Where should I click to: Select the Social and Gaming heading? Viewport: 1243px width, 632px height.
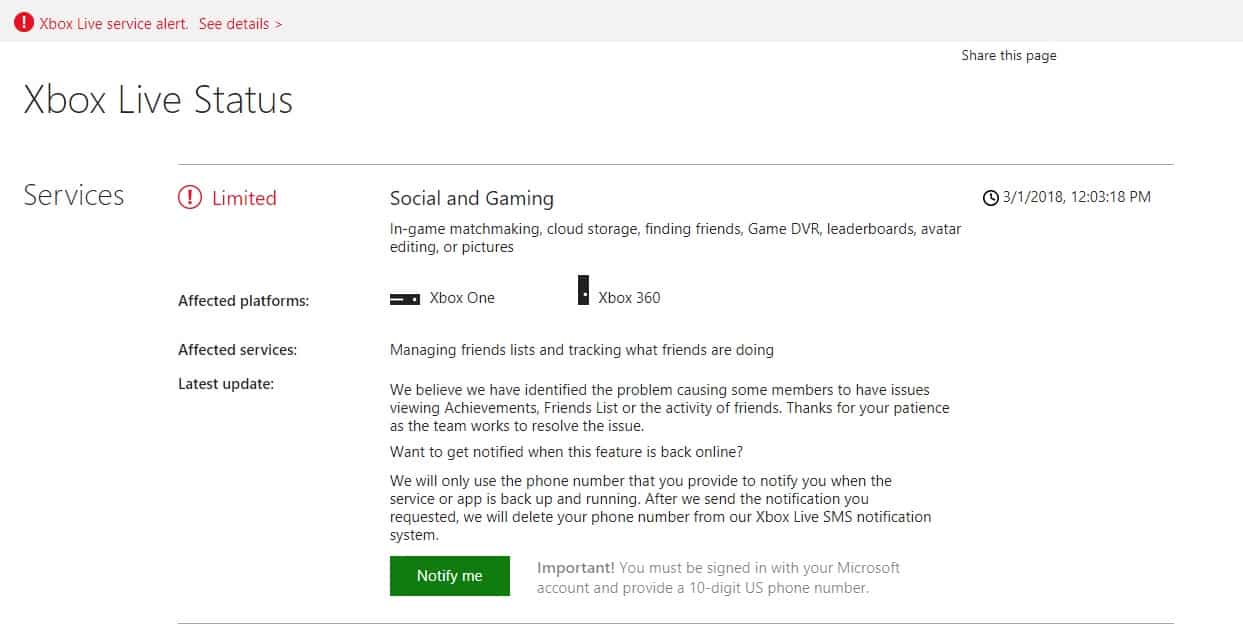(471, 198)
